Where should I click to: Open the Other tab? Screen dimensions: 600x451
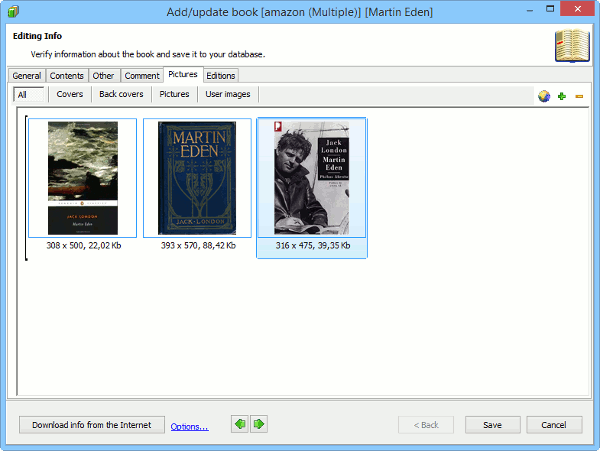[x=103, y=76]
